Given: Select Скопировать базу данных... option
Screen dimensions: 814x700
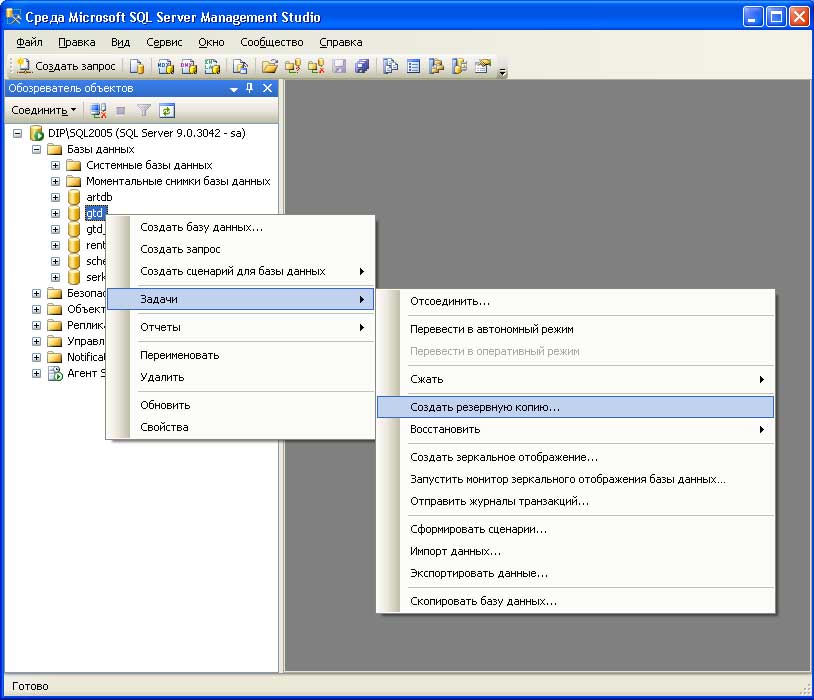Looking at the screenshot, I should pos(483,601).
